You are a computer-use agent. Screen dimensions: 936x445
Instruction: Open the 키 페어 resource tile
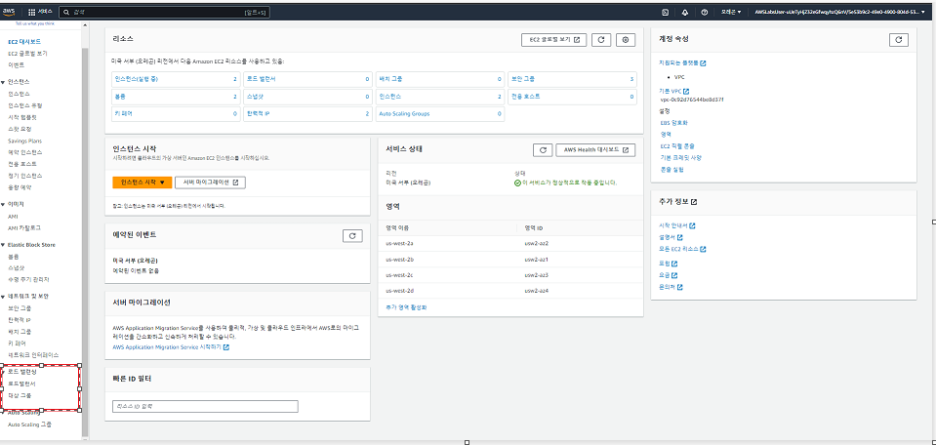(175, 113)
